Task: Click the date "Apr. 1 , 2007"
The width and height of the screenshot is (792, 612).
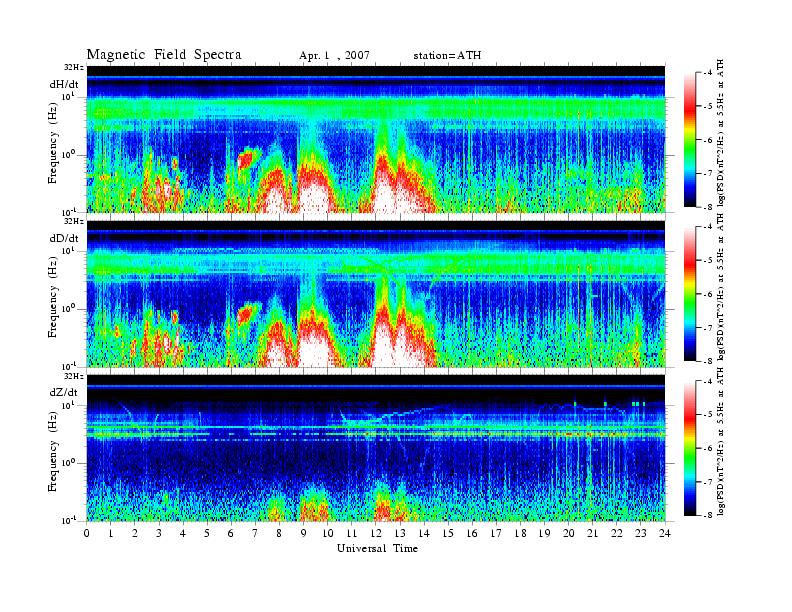Action: 334,56
